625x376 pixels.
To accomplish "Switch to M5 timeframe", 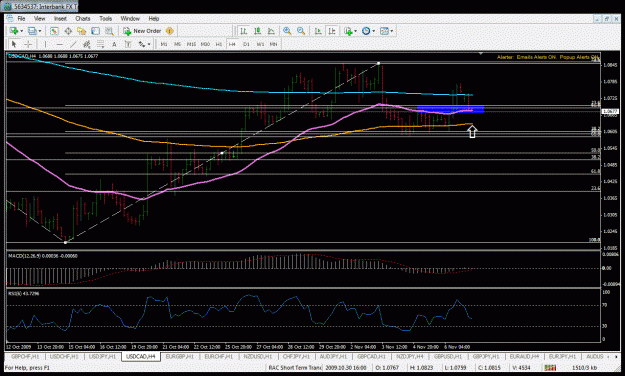I will tap(177, 44).
